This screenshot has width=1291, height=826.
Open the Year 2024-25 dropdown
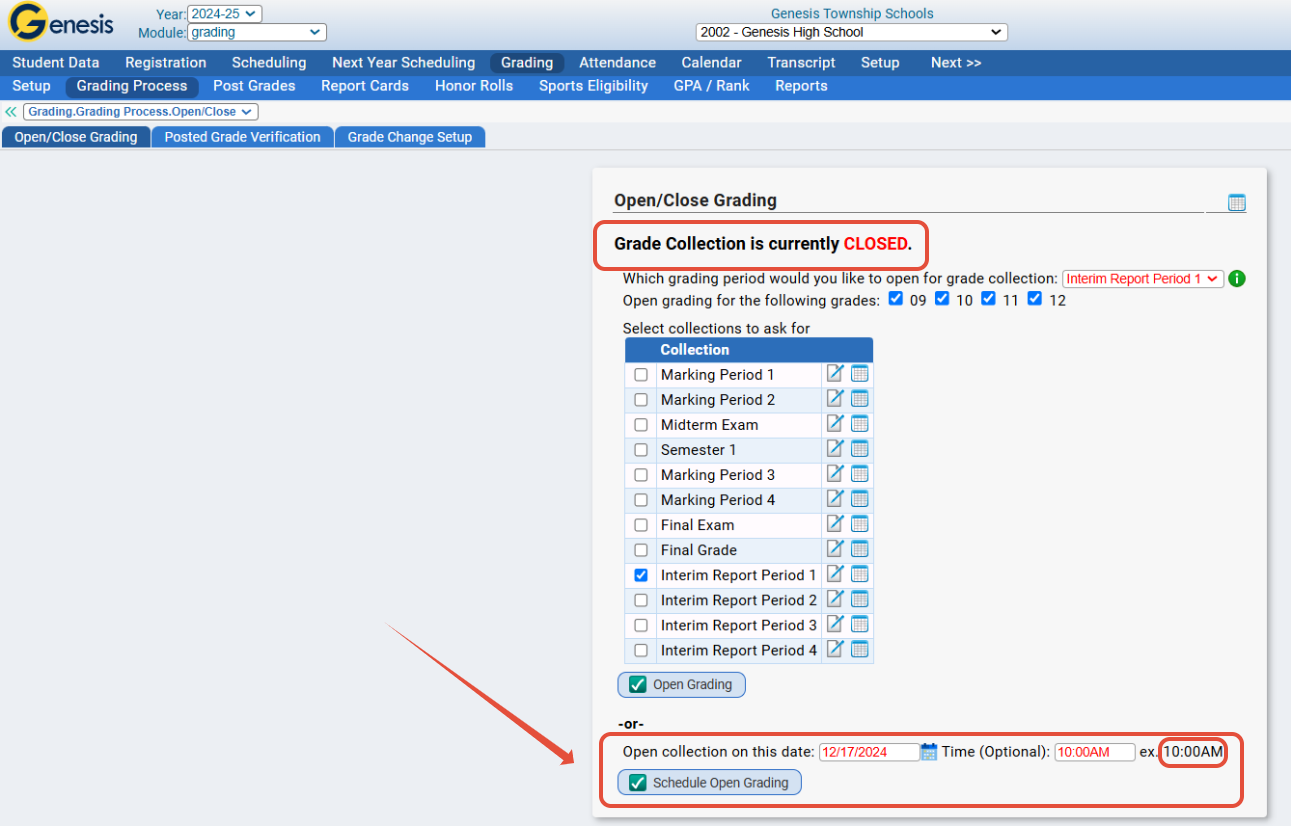(224, 14)
